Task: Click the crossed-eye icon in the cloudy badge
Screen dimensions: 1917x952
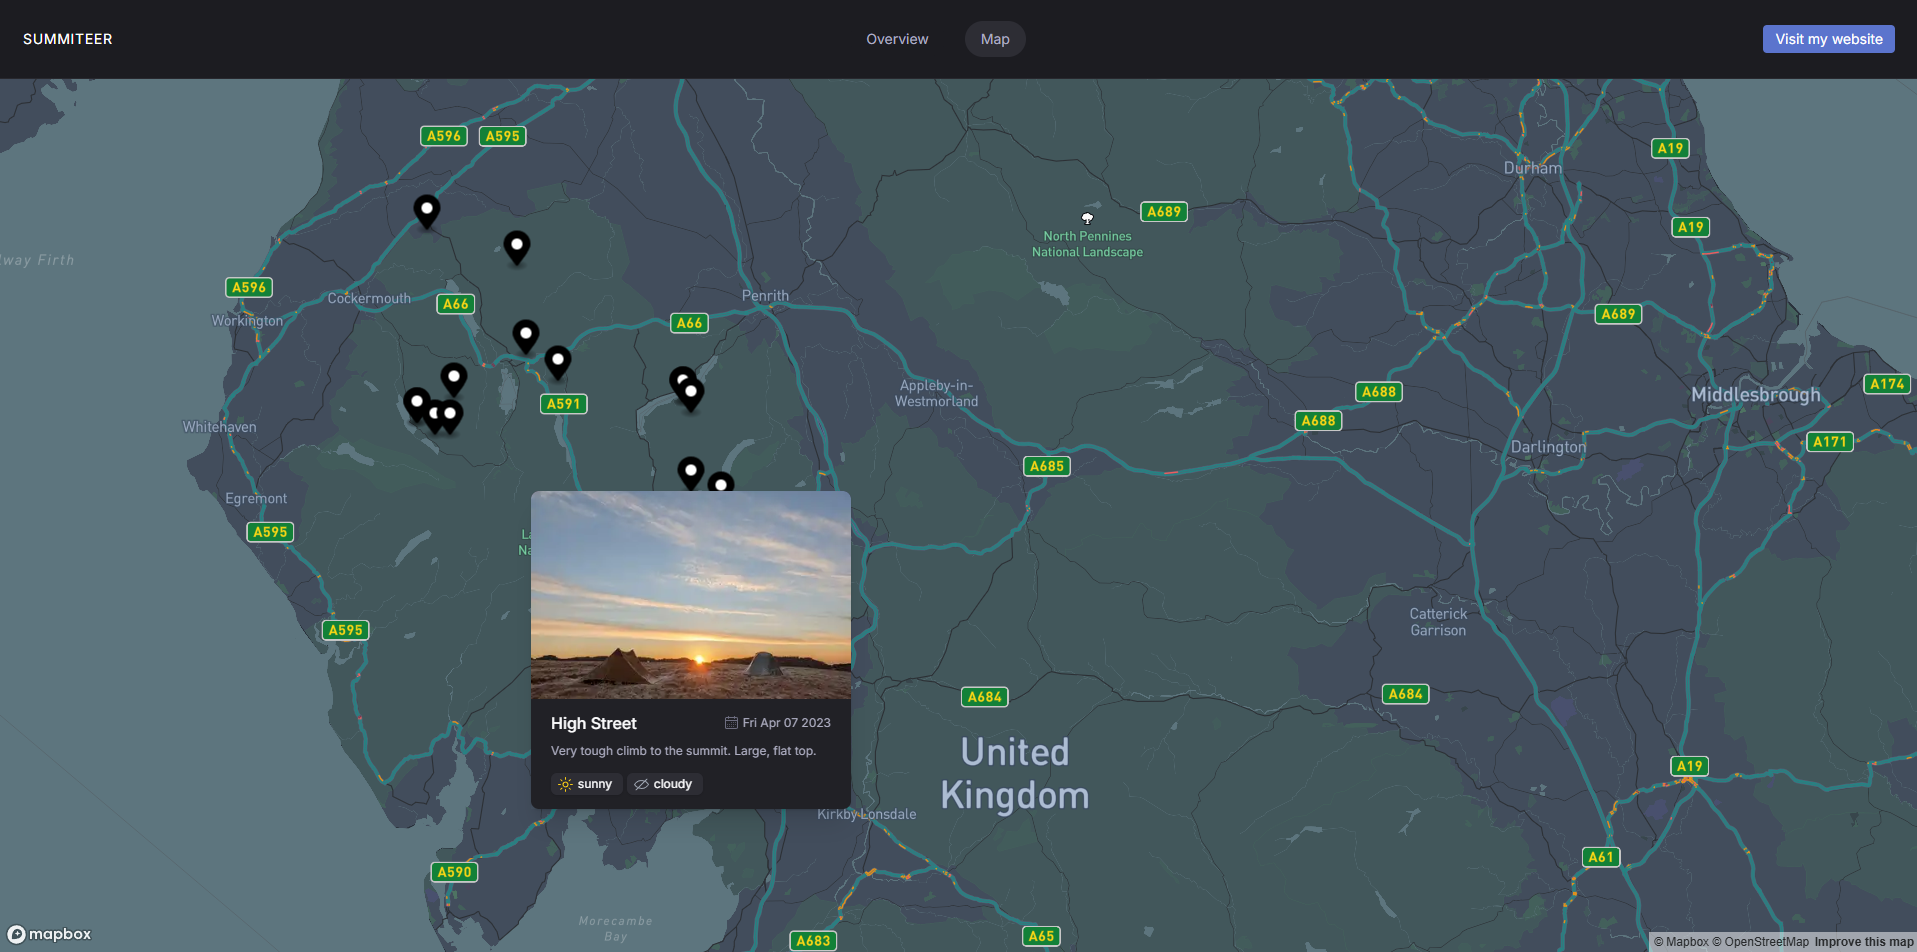Action: 640,784
